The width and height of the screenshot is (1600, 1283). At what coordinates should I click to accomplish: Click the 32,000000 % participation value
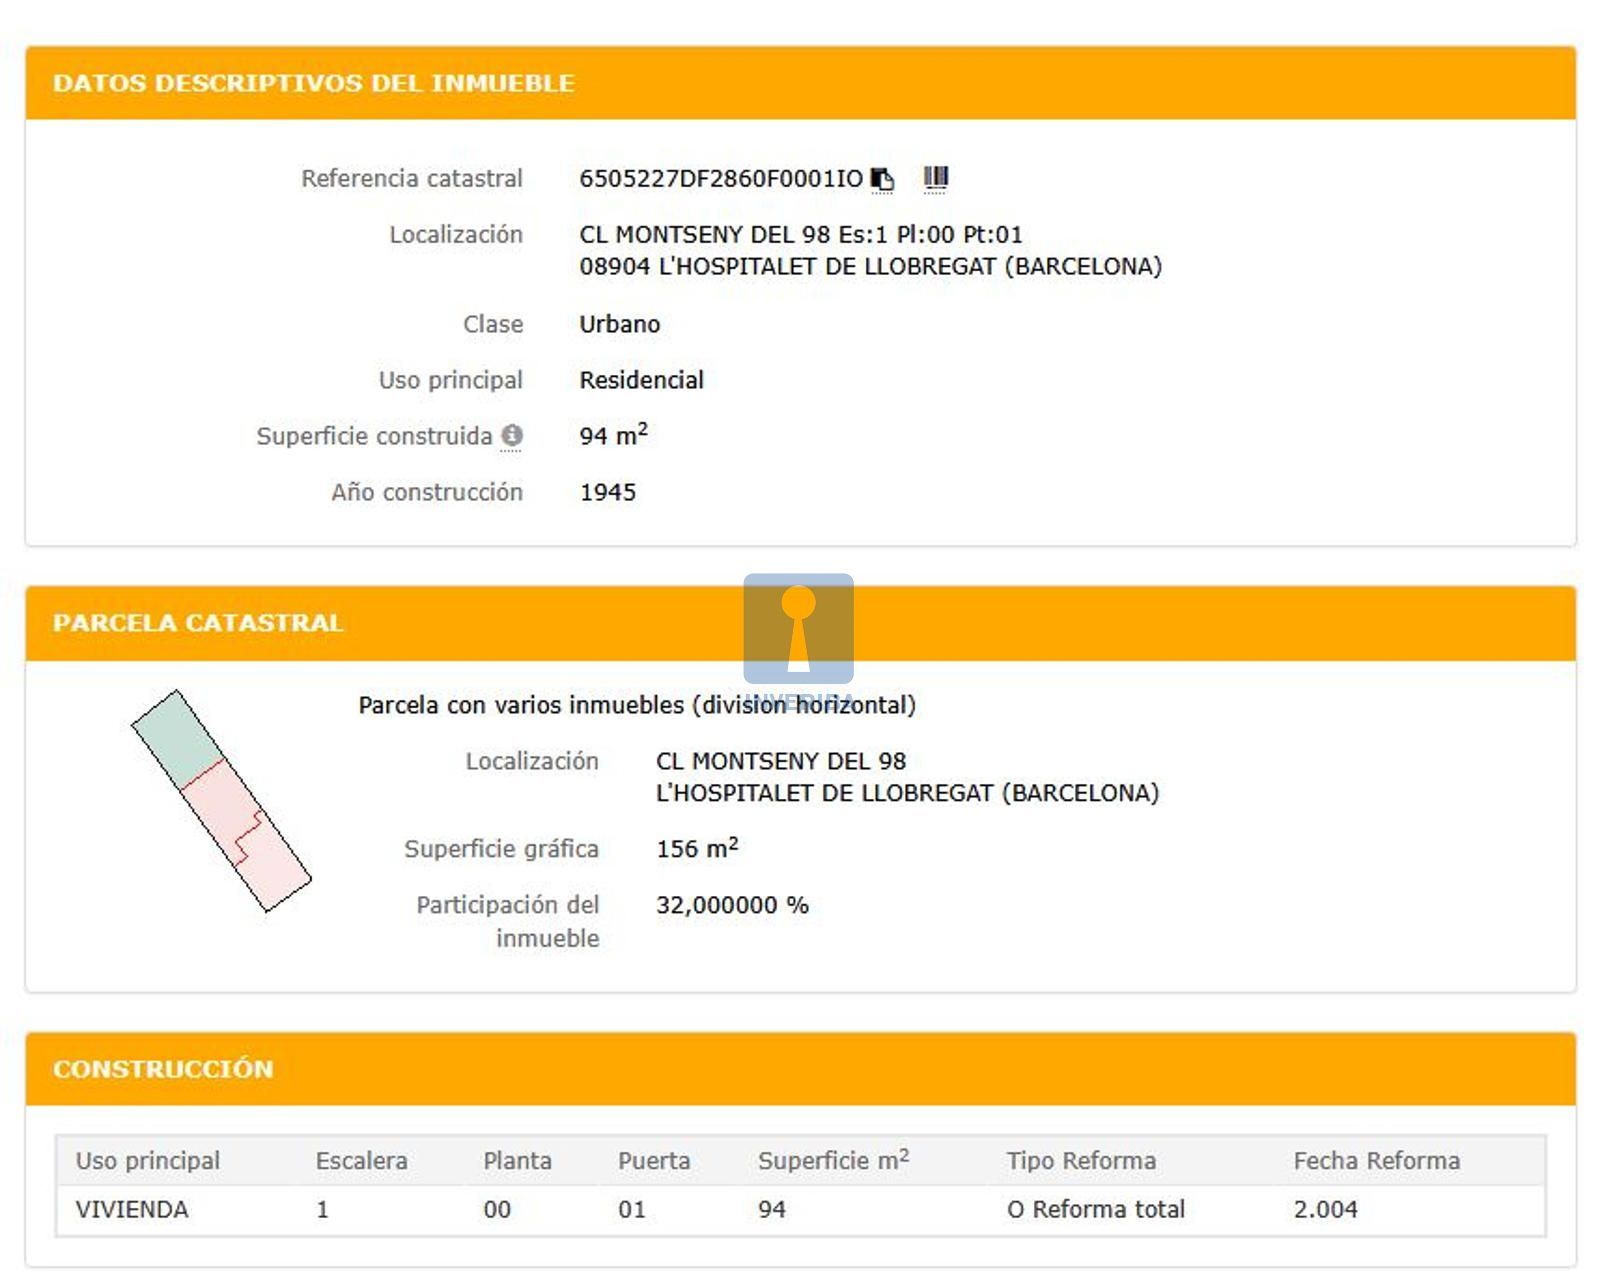pos(732,905)
